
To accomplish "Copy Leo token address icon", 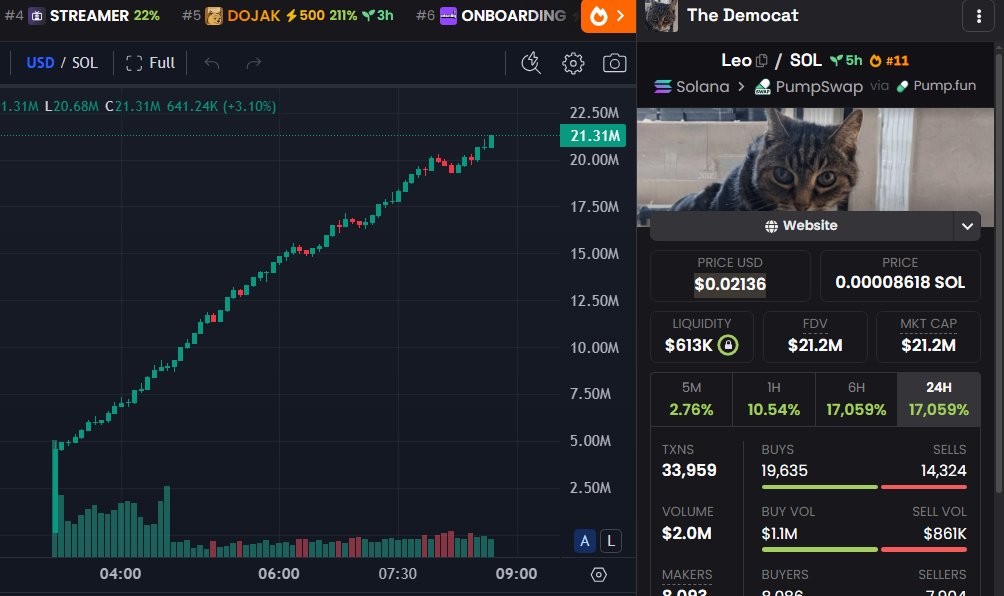I will tap(761, 61).
